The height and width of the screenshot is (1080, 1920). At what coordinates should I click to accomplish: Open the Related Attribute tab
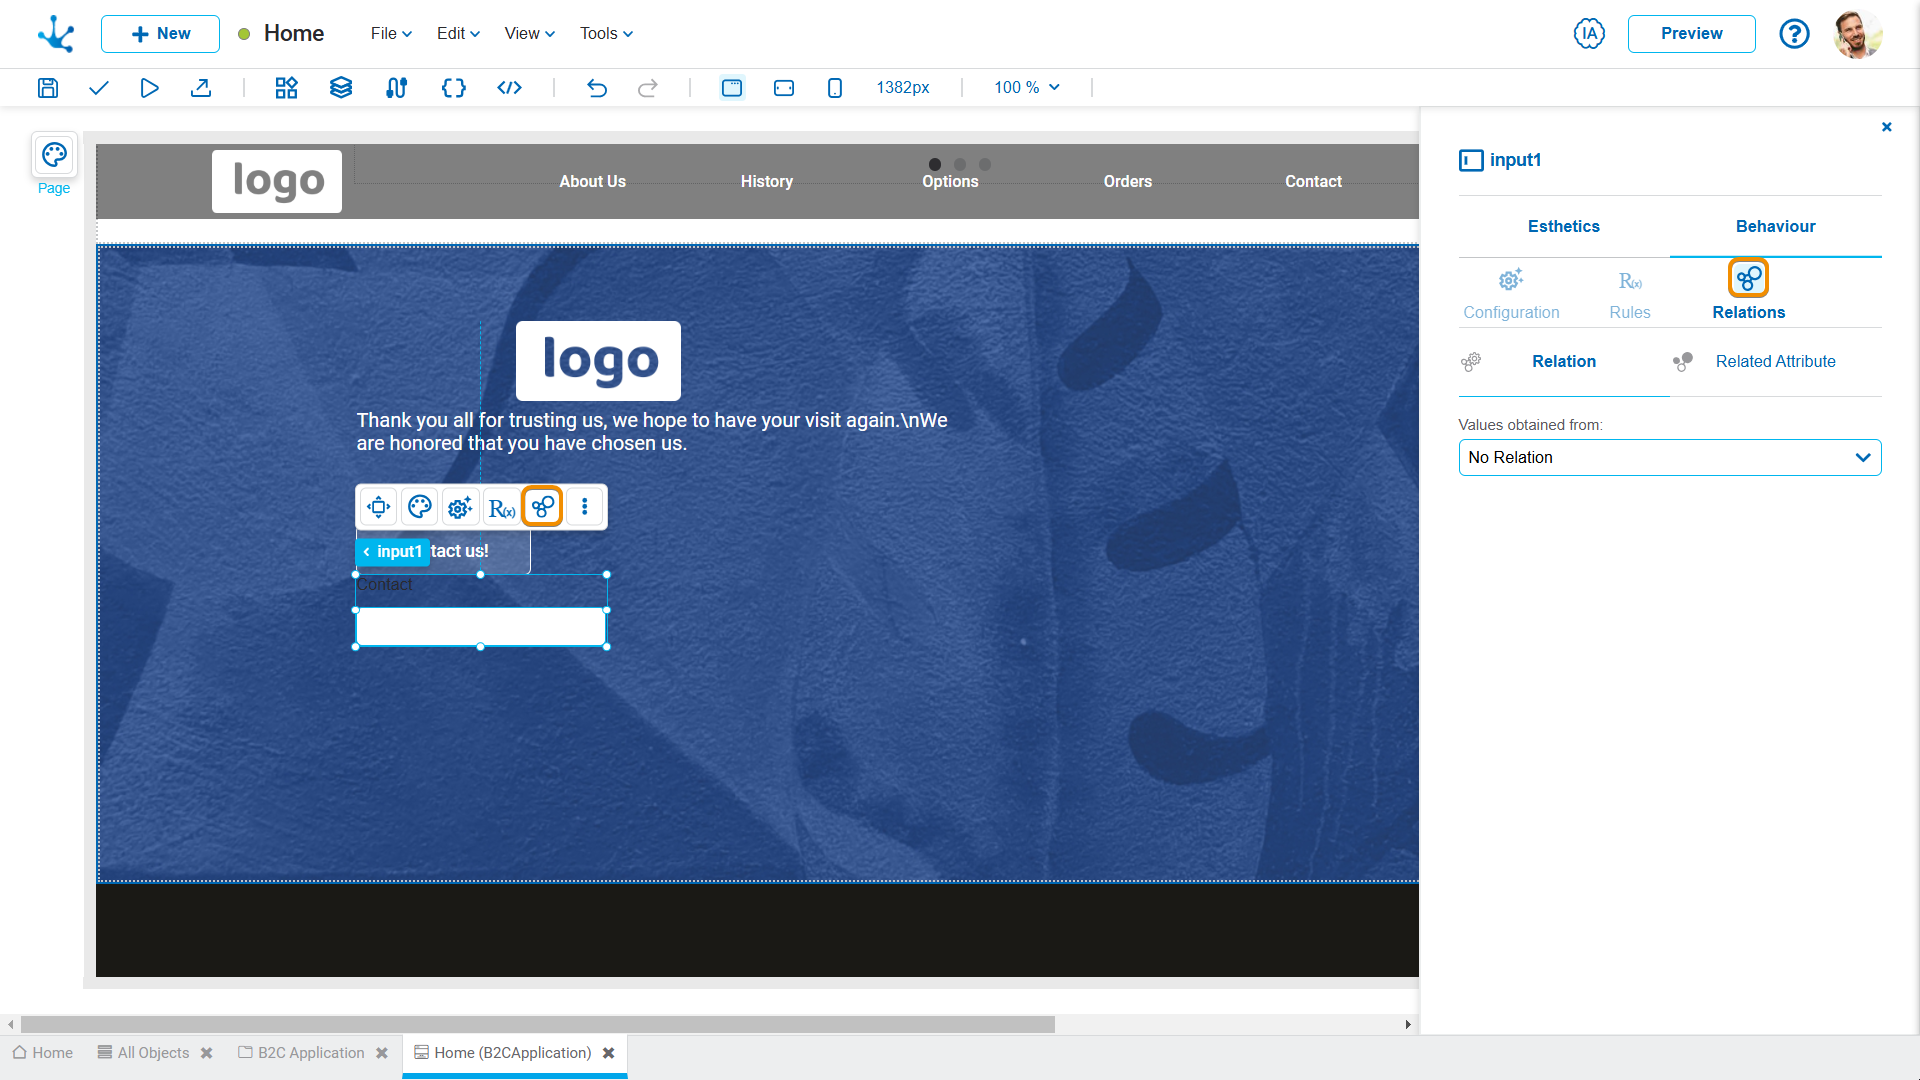[1775, 362]
